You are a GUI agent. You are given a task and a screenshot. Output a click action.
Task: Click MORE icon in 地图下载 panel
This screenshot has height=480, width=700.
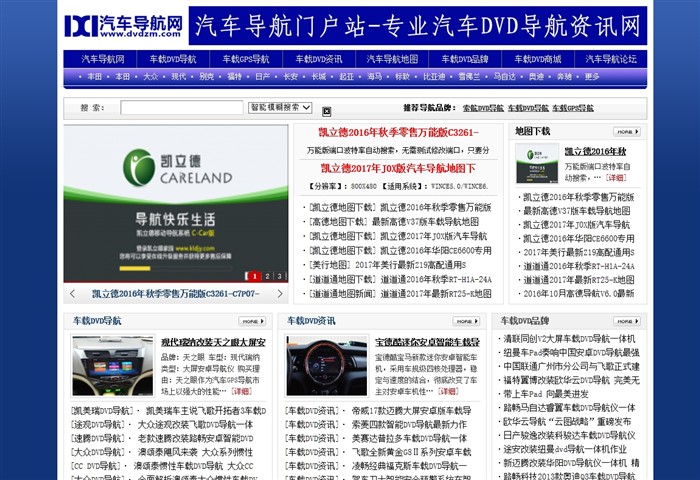click(x=626, y=131)
